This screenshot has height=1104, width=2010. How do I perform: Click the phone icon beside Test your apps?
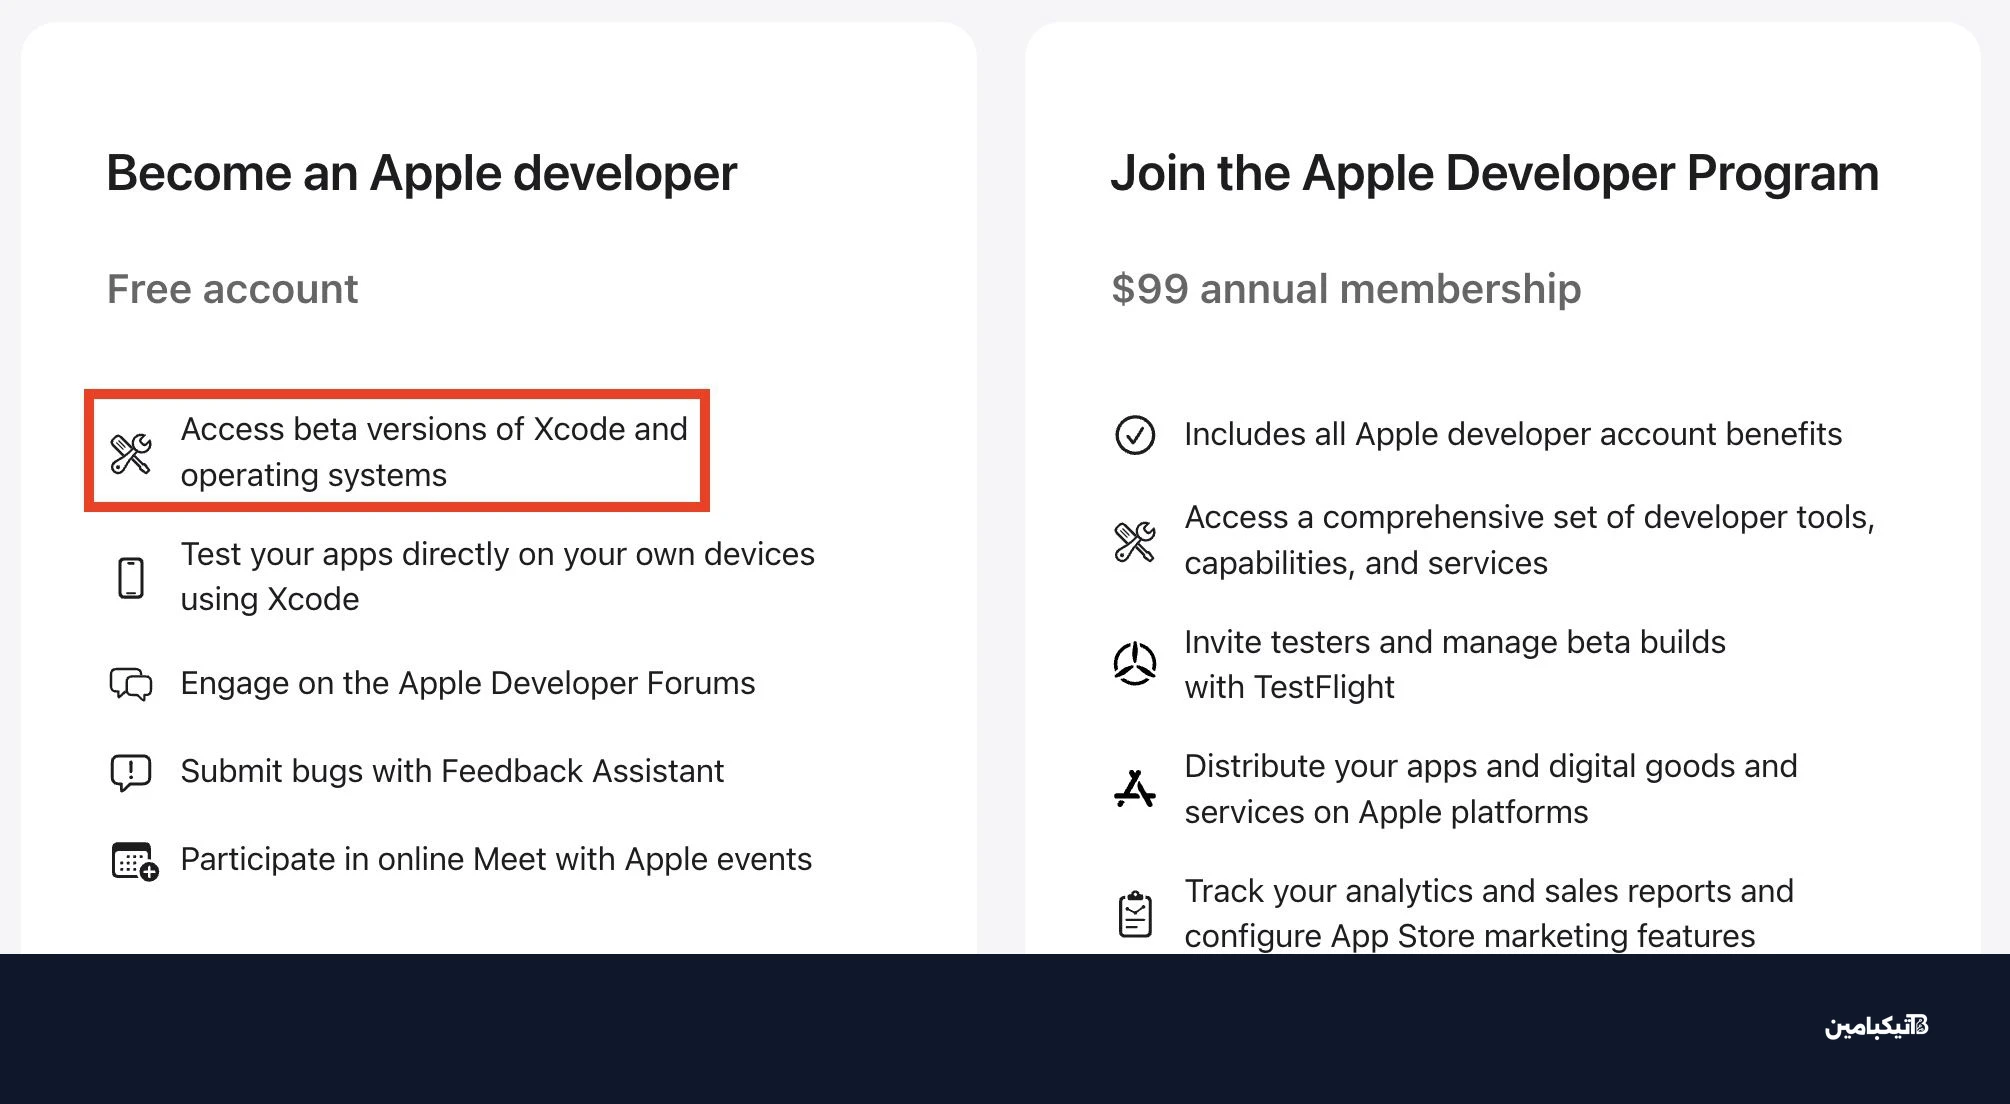coord(131,578)
